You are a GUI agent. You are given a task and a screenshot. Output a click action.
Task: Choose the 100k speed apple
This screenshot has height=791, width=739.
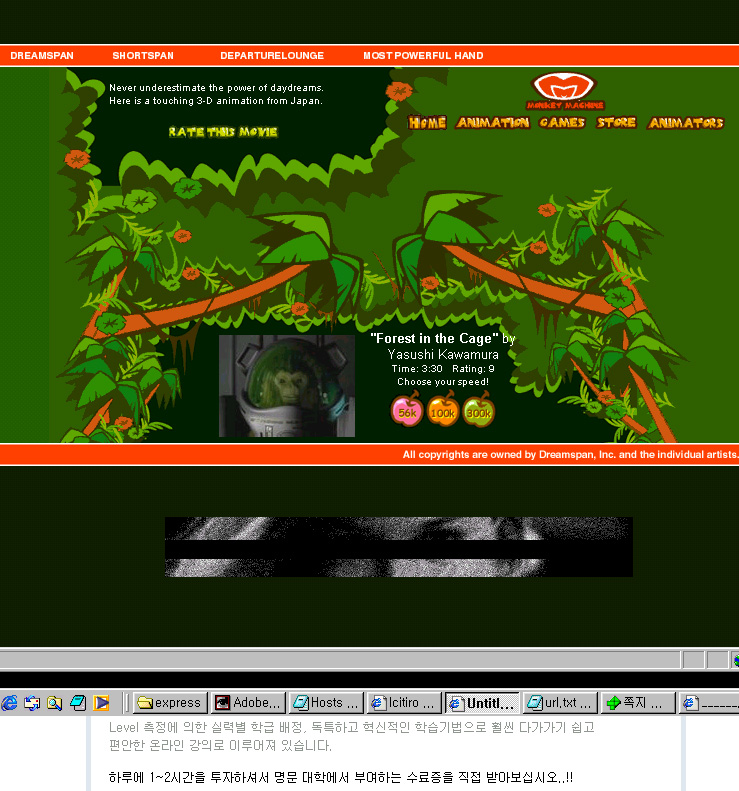(x=442, y=410)
